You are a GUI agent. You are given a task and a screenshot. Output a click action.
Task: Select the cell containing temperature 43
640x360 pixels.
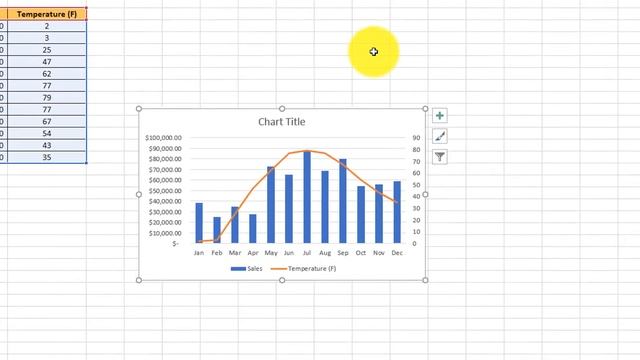47,145
